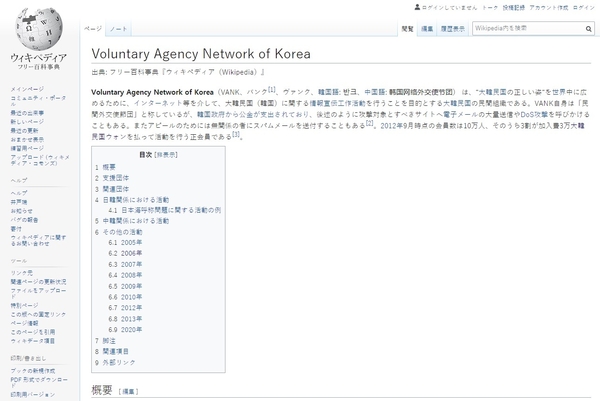Jump to subsection 6.7 2012年
The width and height of the screenshot is (600, 401).
[125, 307]
